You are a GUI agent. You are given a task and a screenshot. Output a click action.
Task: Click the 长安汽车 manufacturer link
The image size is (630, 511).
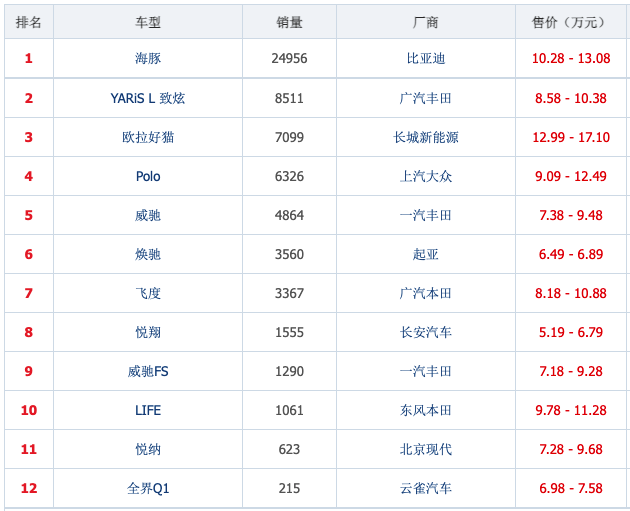coord(426,332)
